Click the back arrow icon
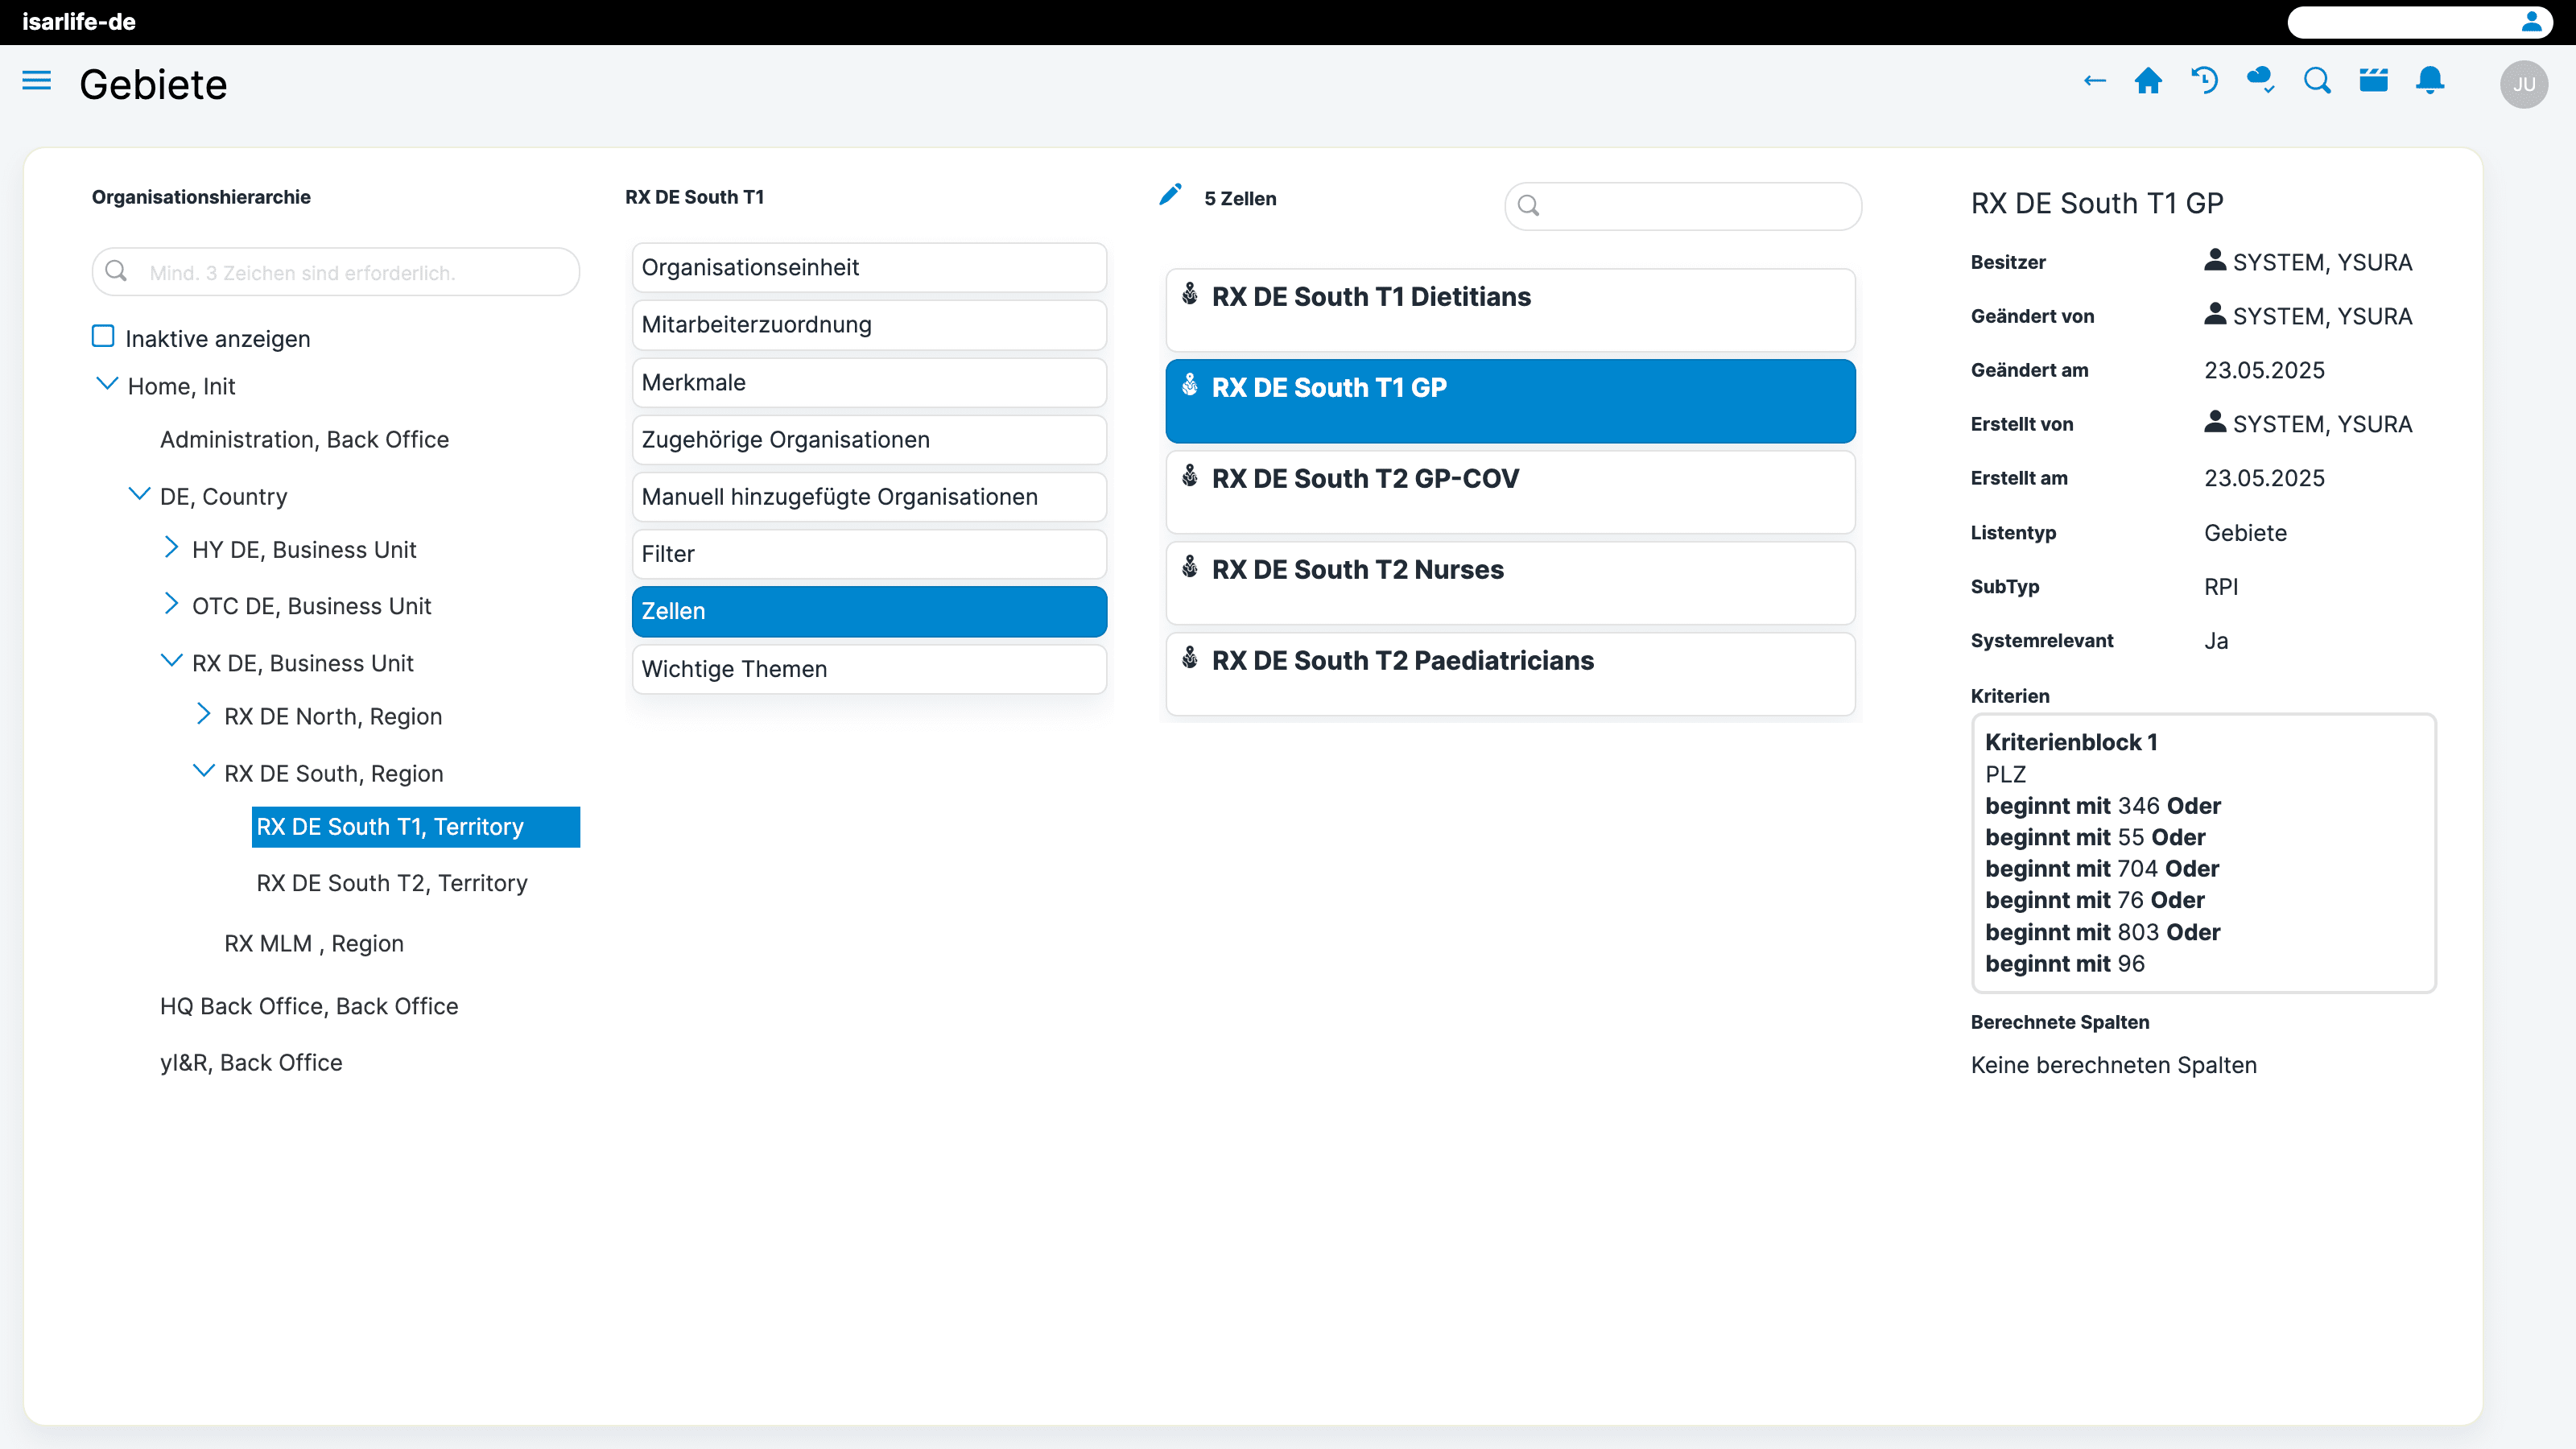The width and height of the screenshot is (2576, 1449). pos(2094,81)
